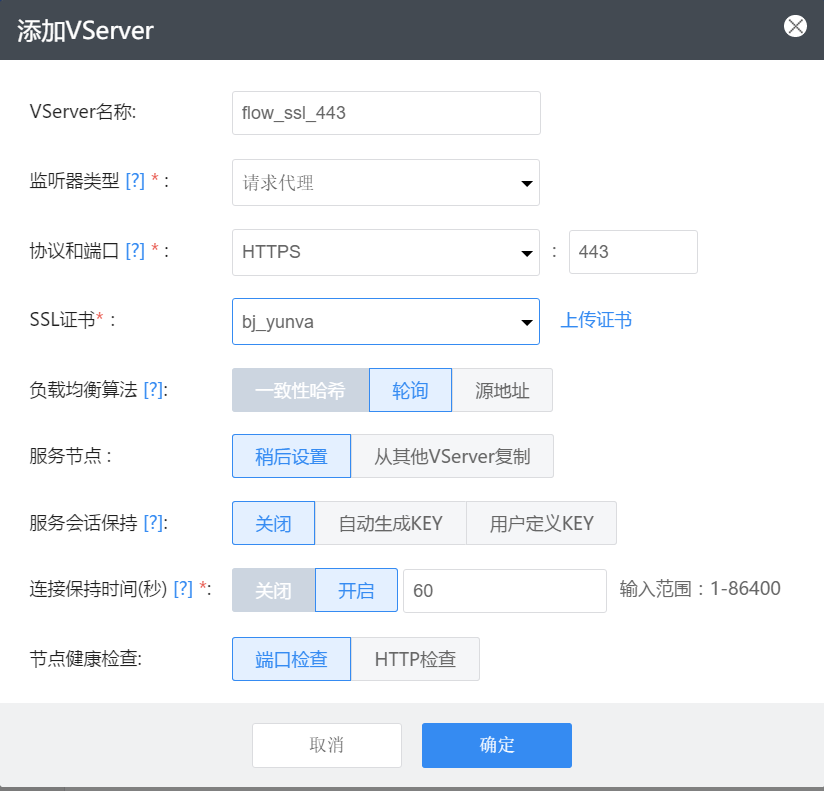The height and width of the screenshot is (791, 824).
Task: Set 连接保持时间 to 关闭
Action: coord(273,590)
